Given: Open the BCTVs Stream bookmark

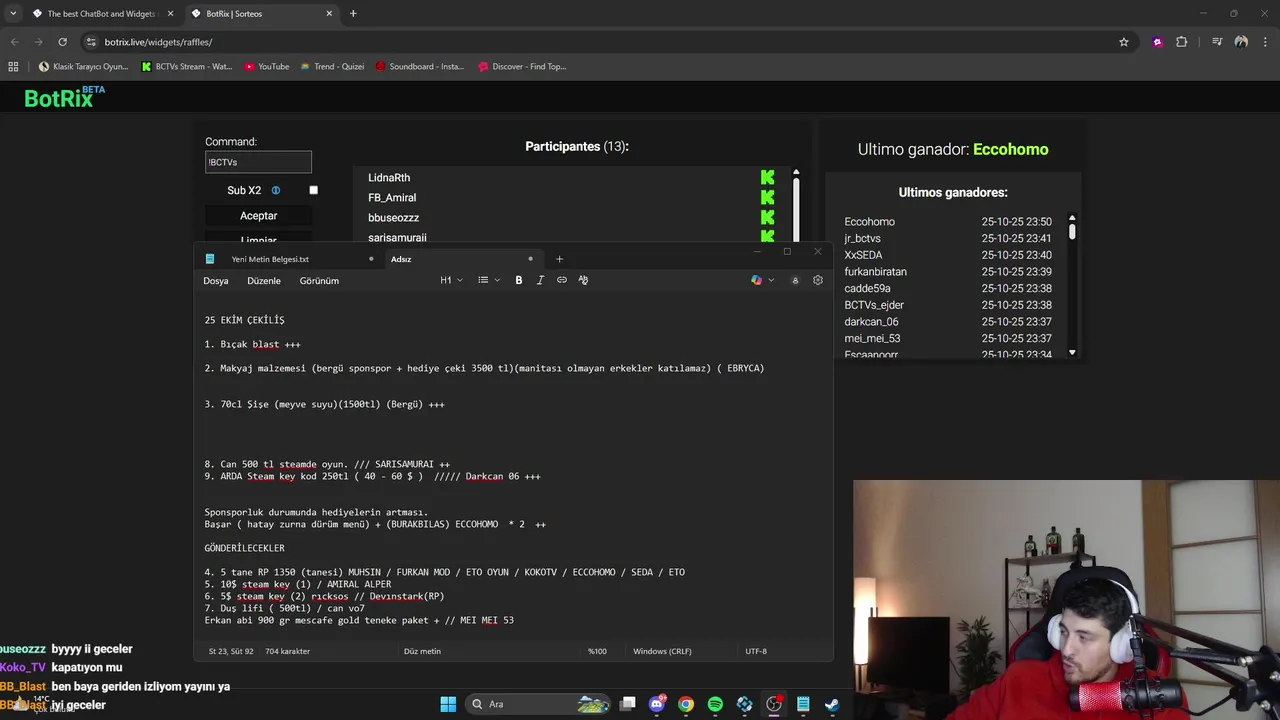Looking at the screenshot, I should (187, 67).
